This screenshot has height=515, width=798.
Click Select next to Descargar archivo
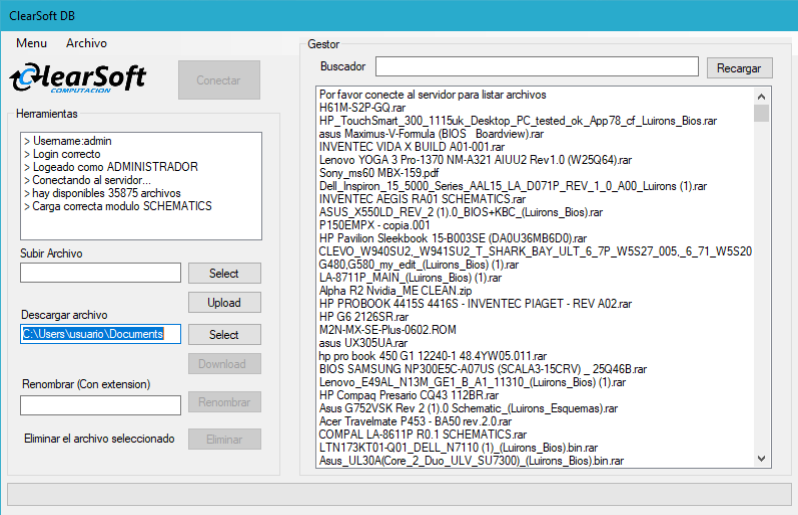224,334
